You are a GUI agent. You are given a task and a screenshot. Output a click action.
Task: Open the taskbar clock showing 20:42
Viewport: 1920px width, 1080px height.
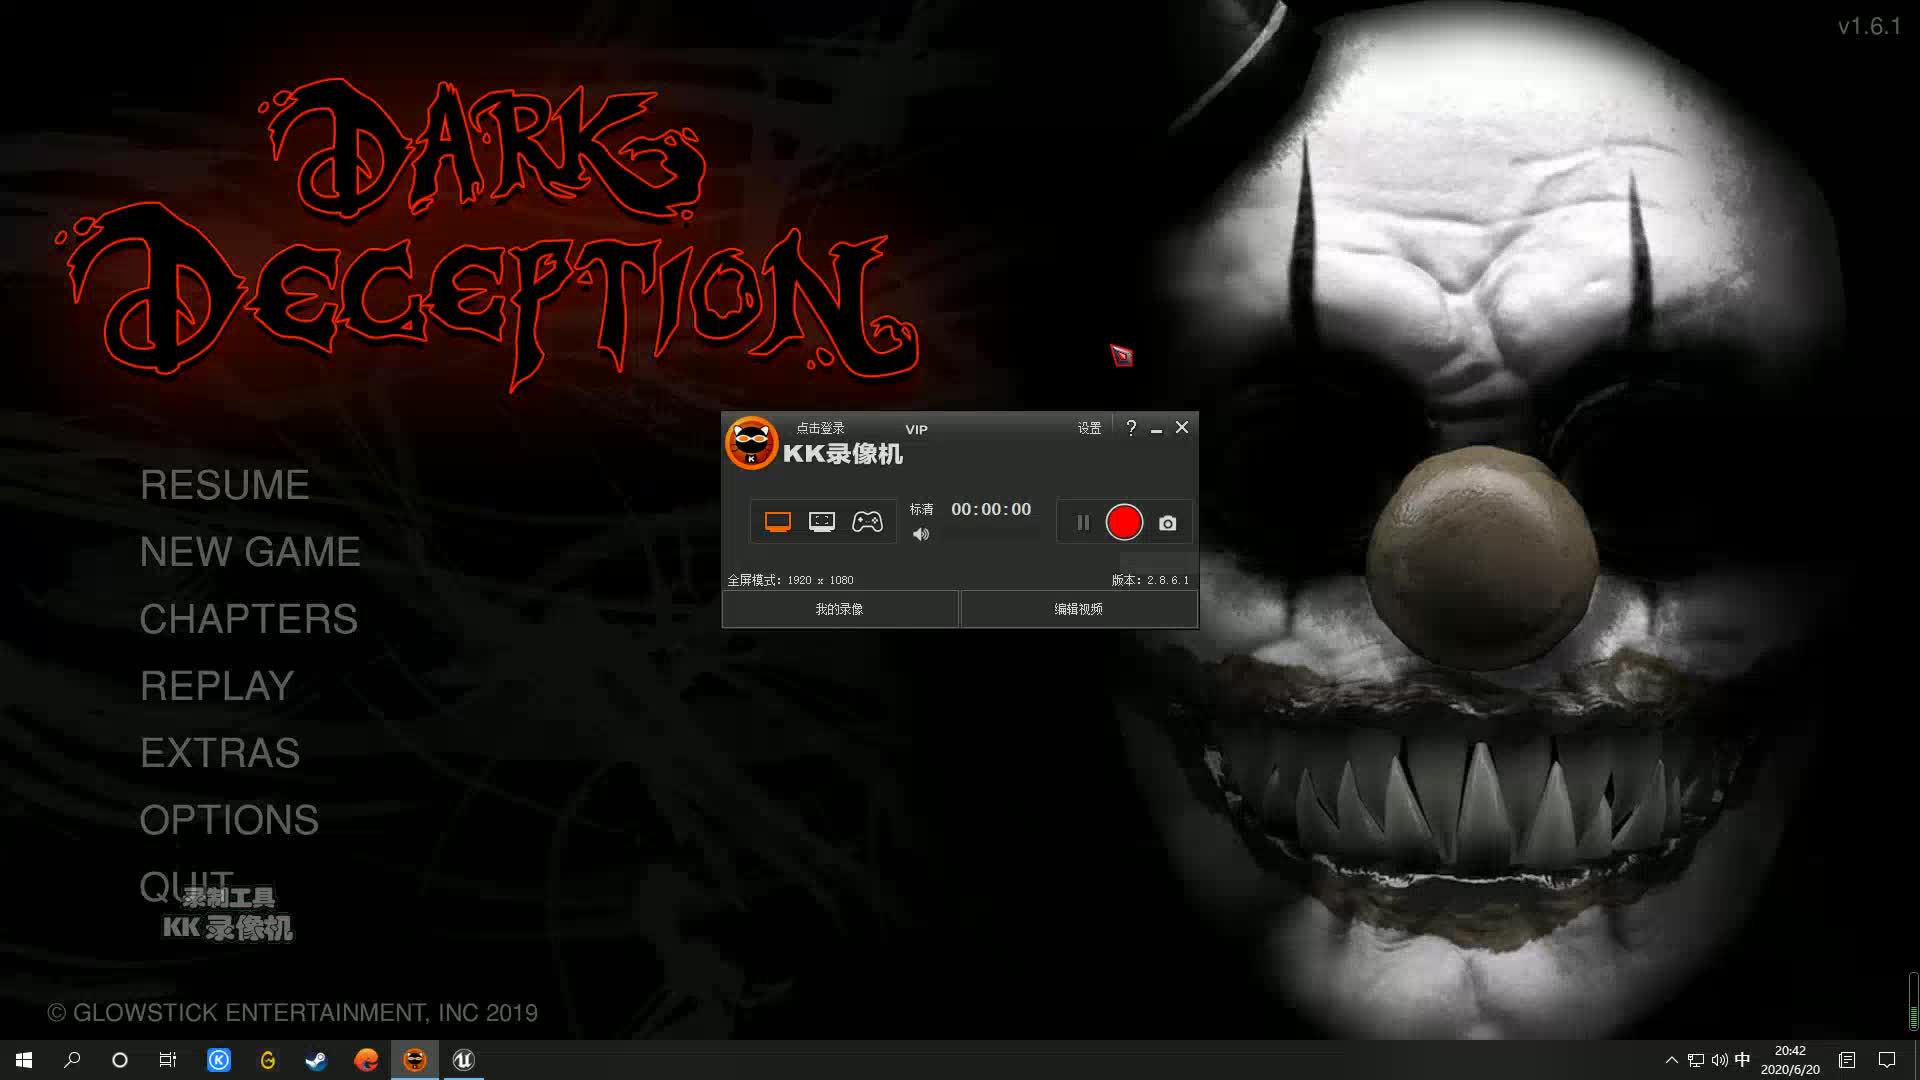pyautogui.click(x=1790, y=1060)
